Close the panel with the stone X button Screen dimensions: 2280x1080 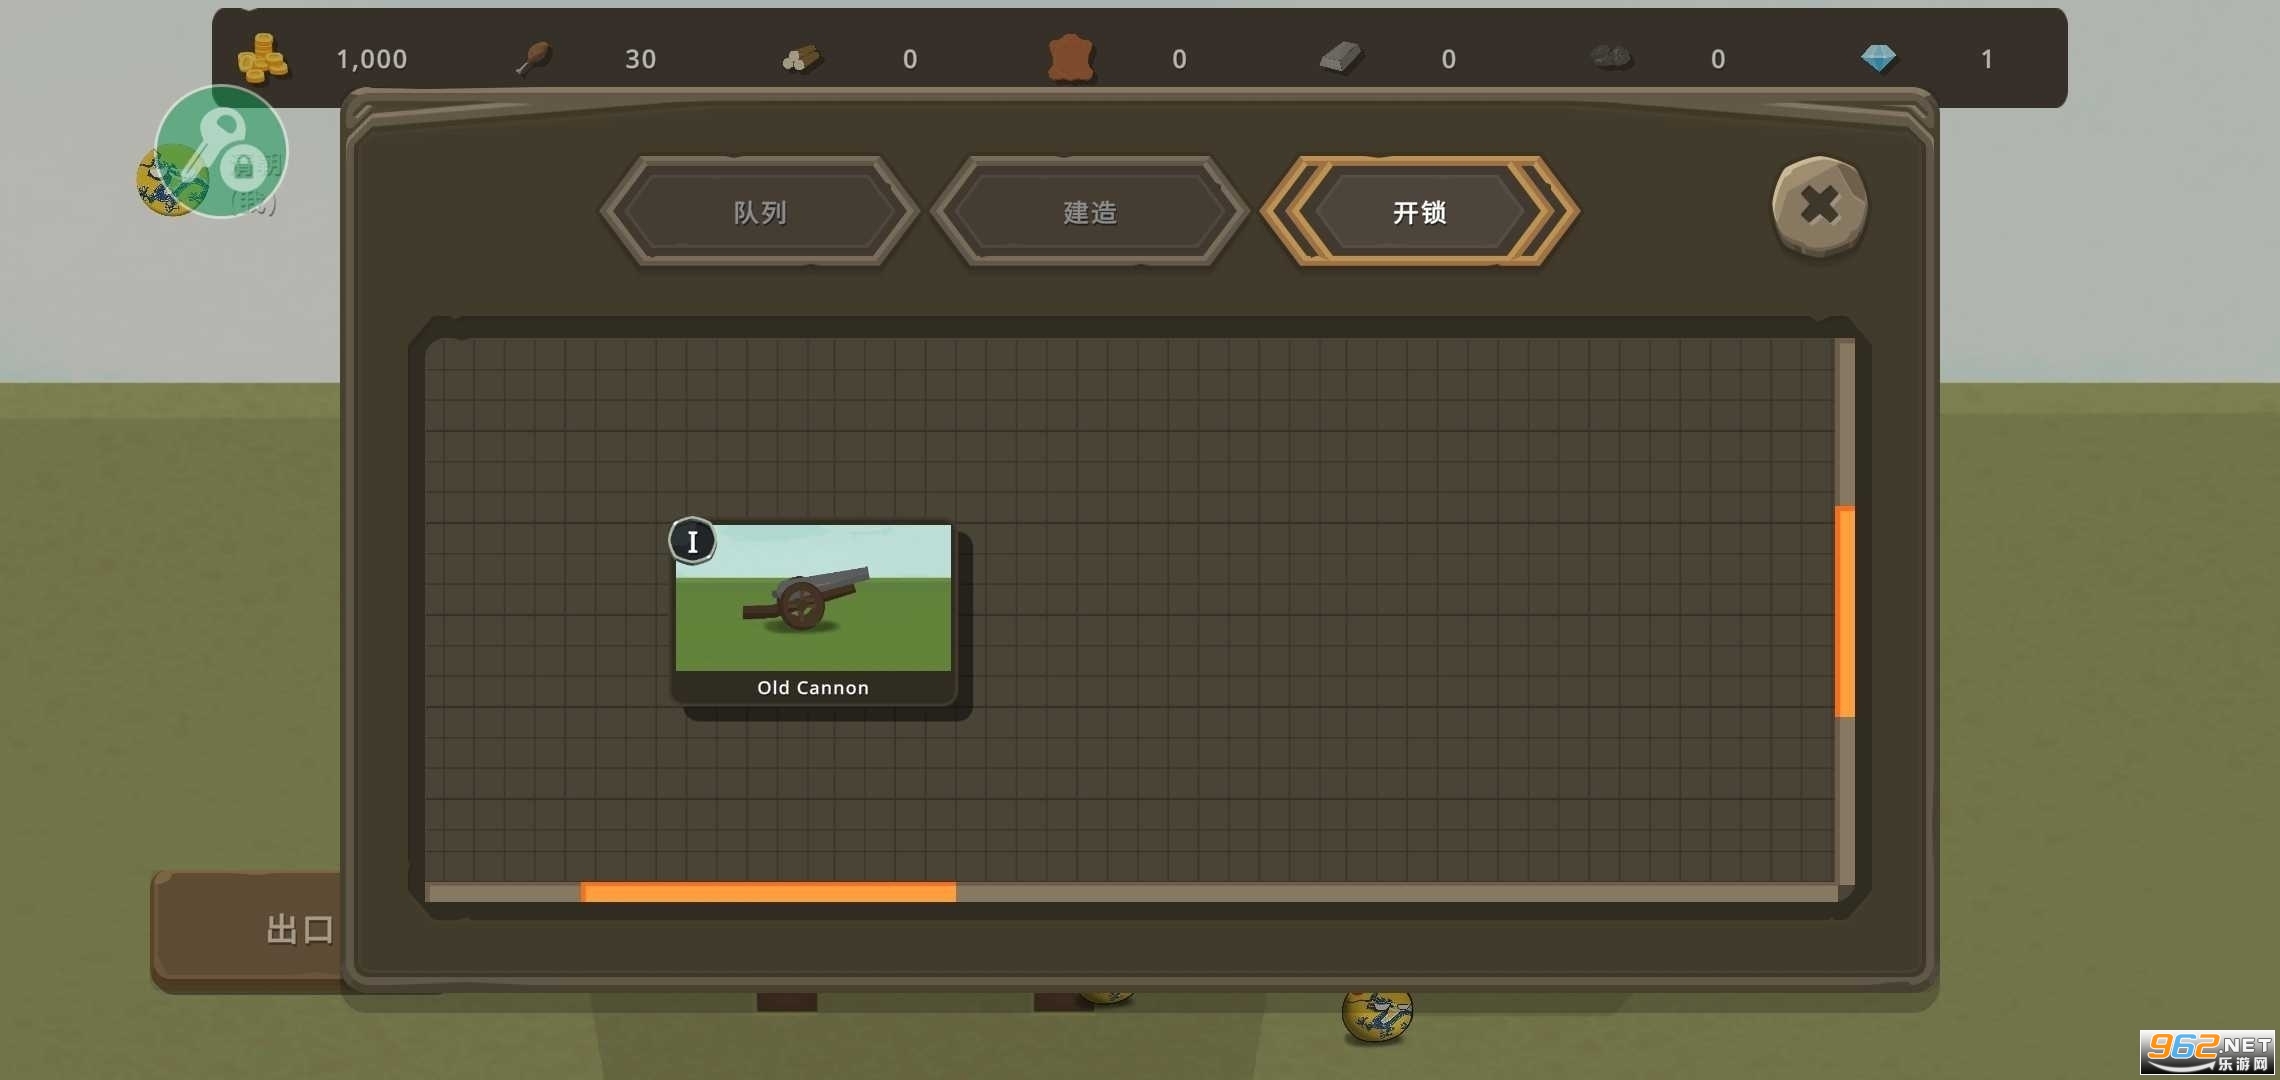point(1819,206)
